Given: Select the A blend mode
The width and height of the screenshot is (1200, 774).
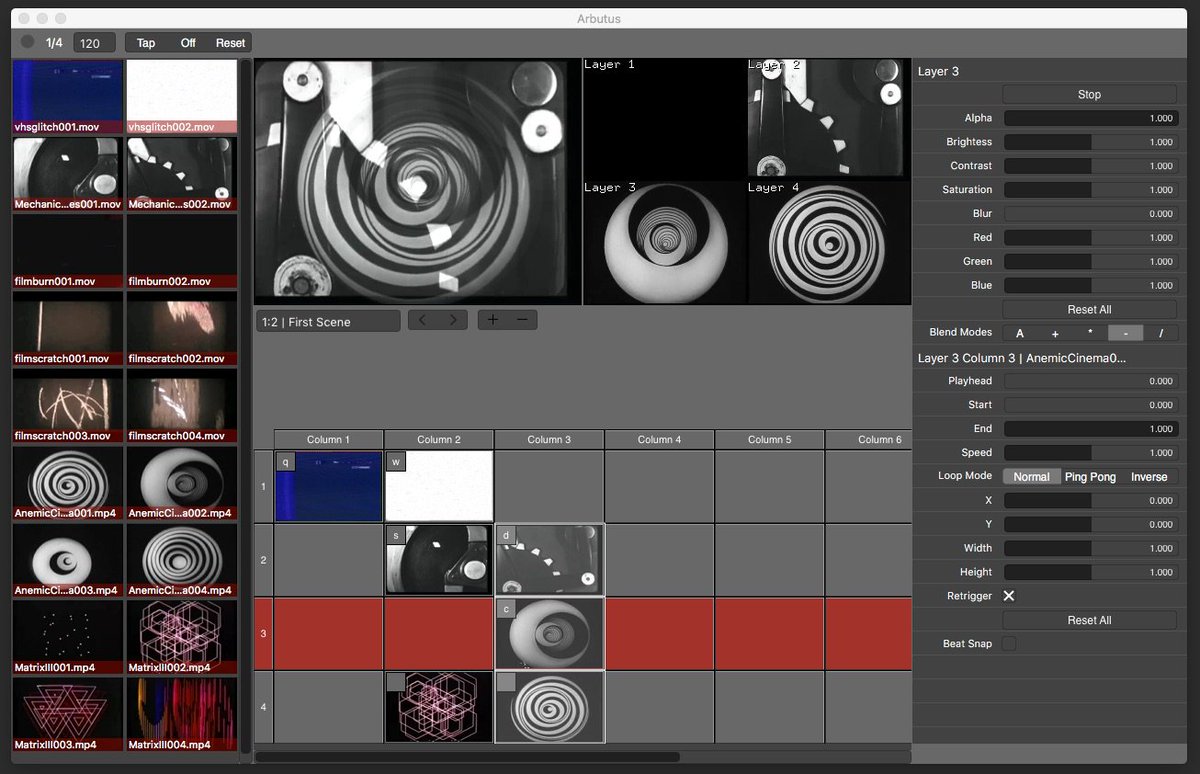Looking at the screenshot, I should coord(1020,333).
